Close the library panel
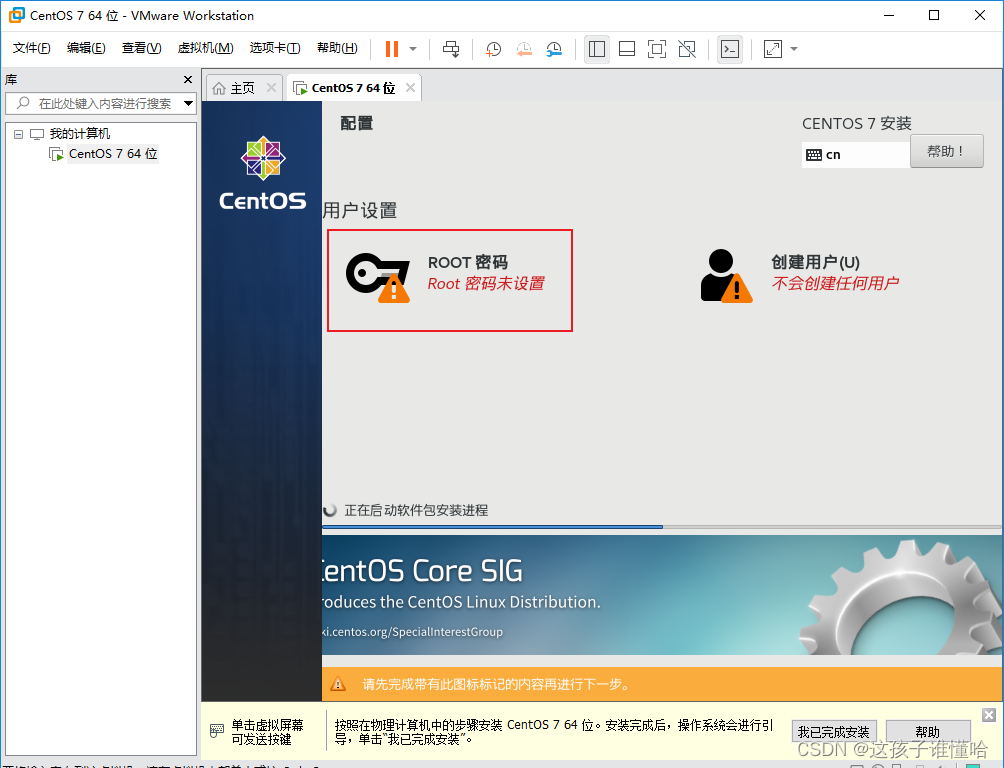Viewport: 1004px width, 768px height. point(188,79)
